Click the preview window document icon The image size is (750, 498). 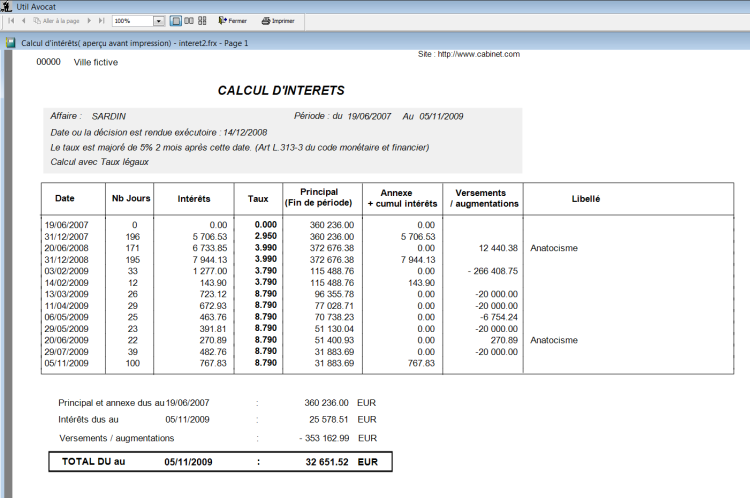click(11, 43)
